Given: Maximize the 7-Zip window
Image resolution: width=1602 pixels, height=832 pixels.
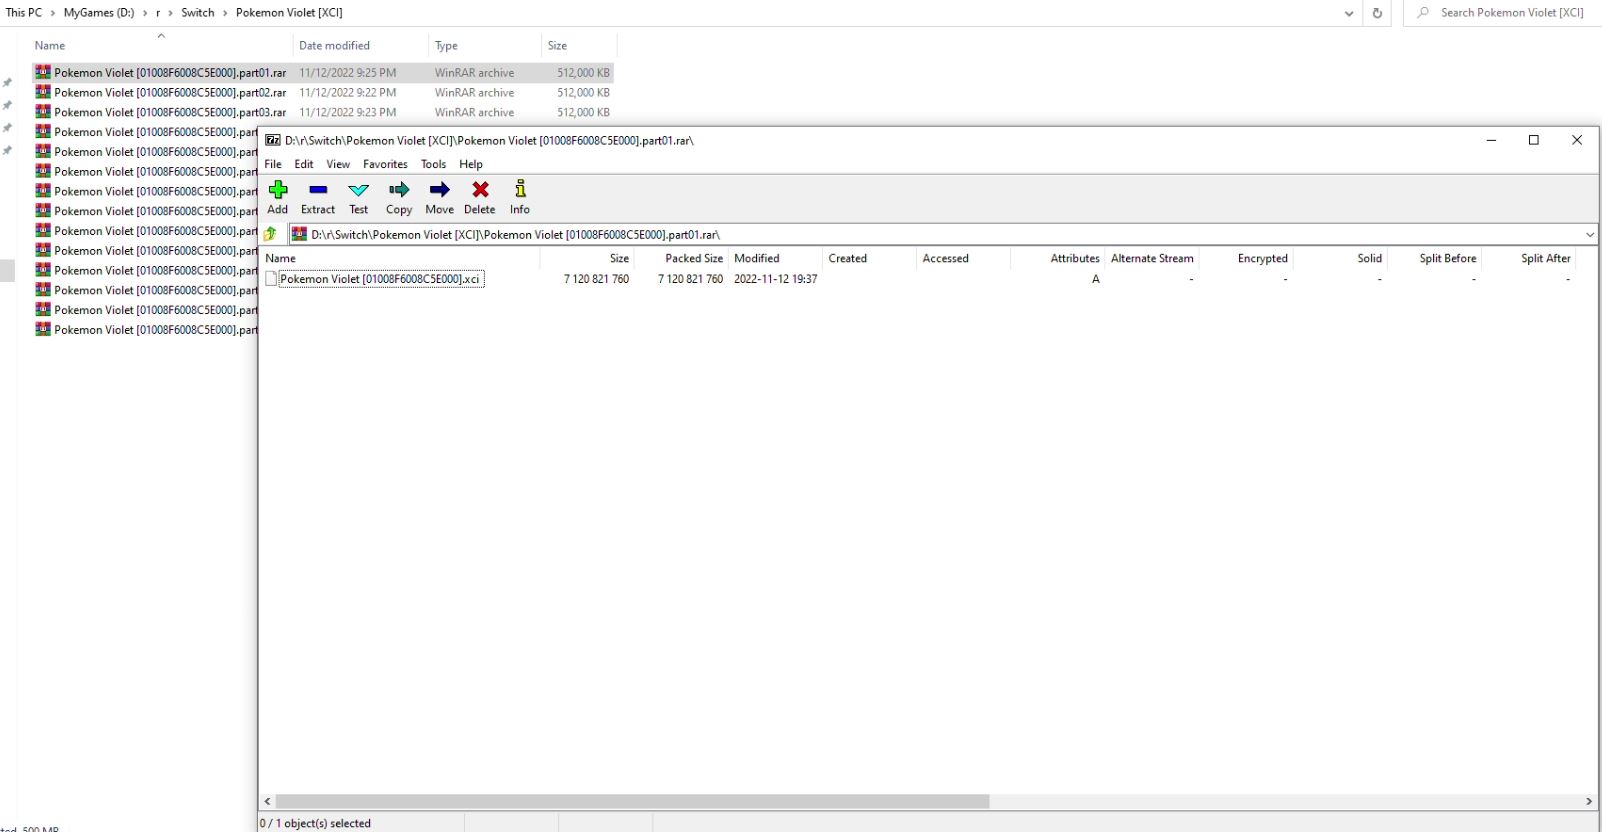Looking at the screenshot, I should (1534, 140).
